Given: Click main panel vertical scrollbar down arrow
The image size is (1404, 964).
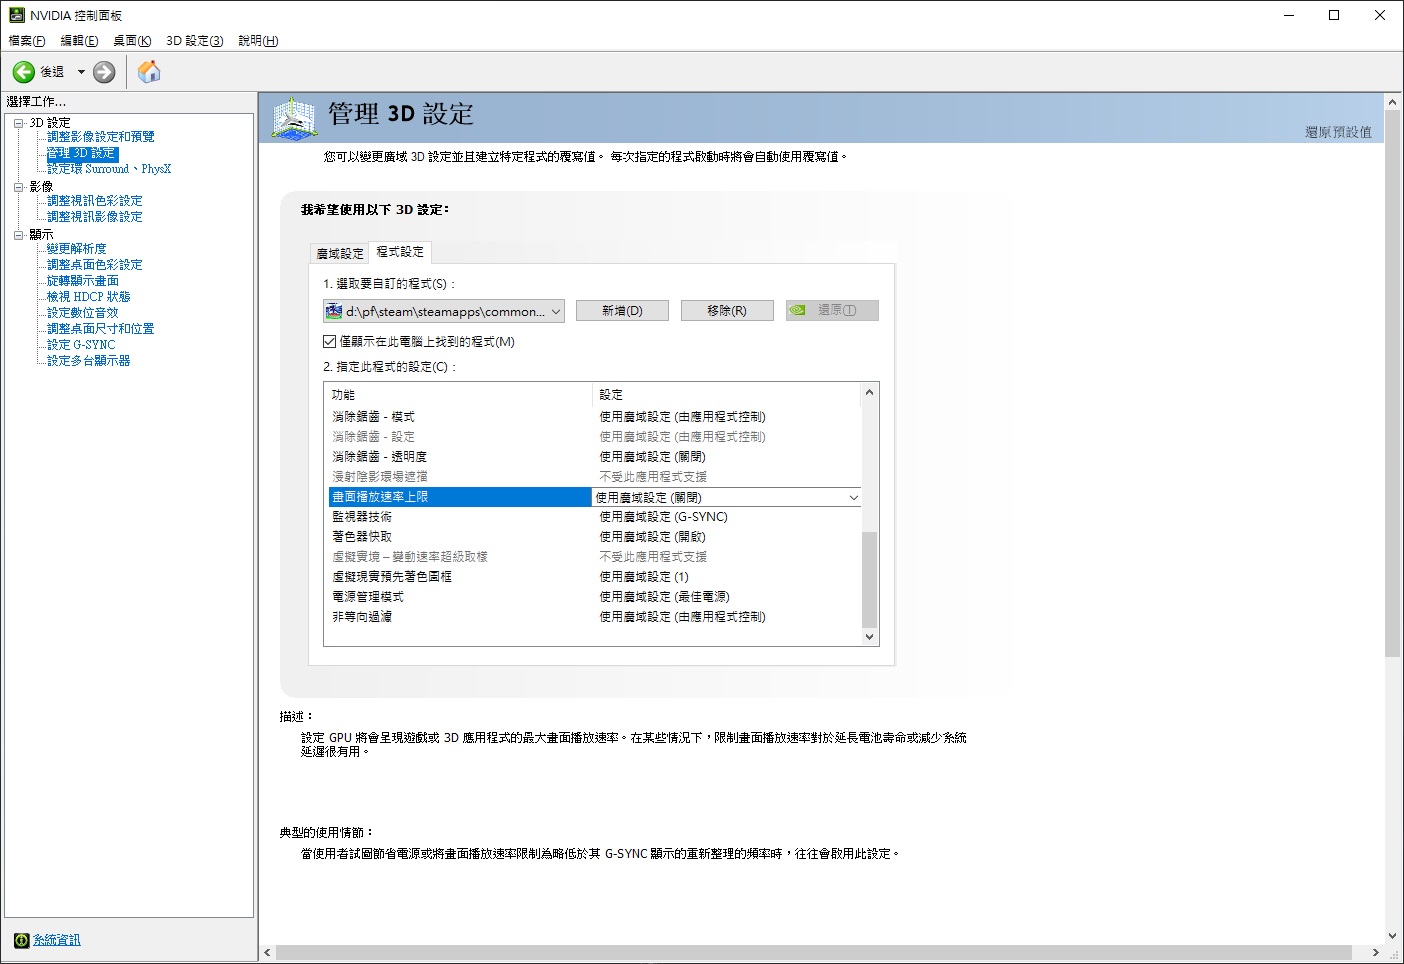Looking at the screenshot, I should pos(1392,937).
